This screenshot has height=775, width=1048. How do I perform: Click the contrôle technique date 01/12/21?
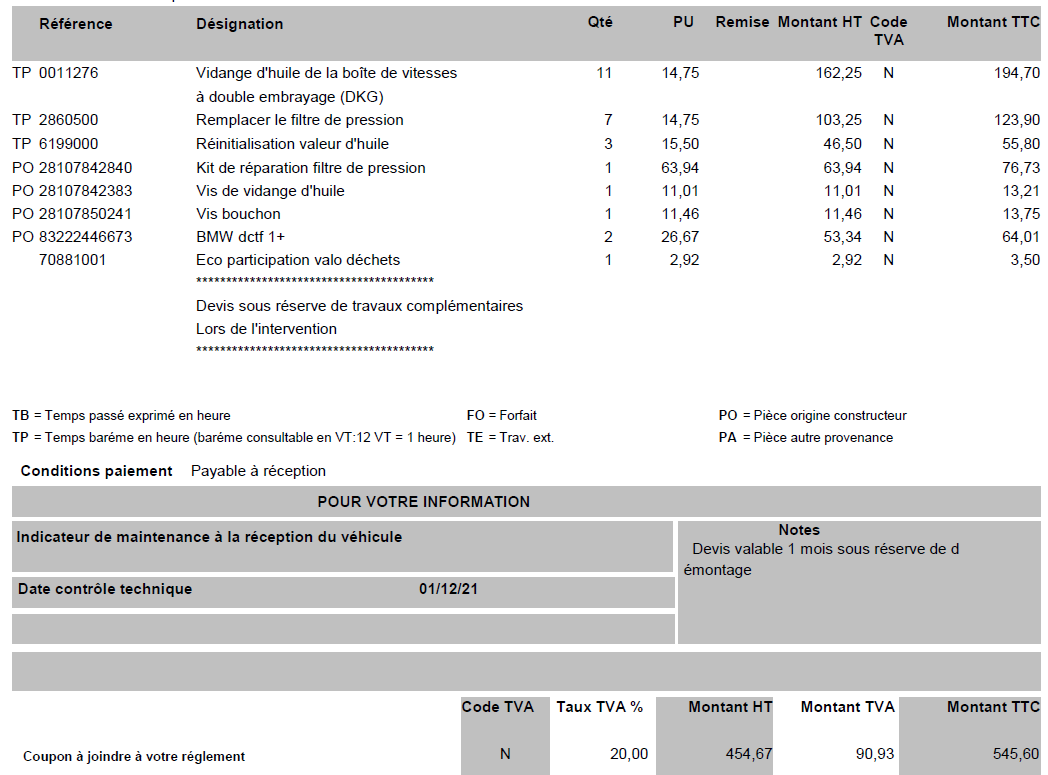448,589
